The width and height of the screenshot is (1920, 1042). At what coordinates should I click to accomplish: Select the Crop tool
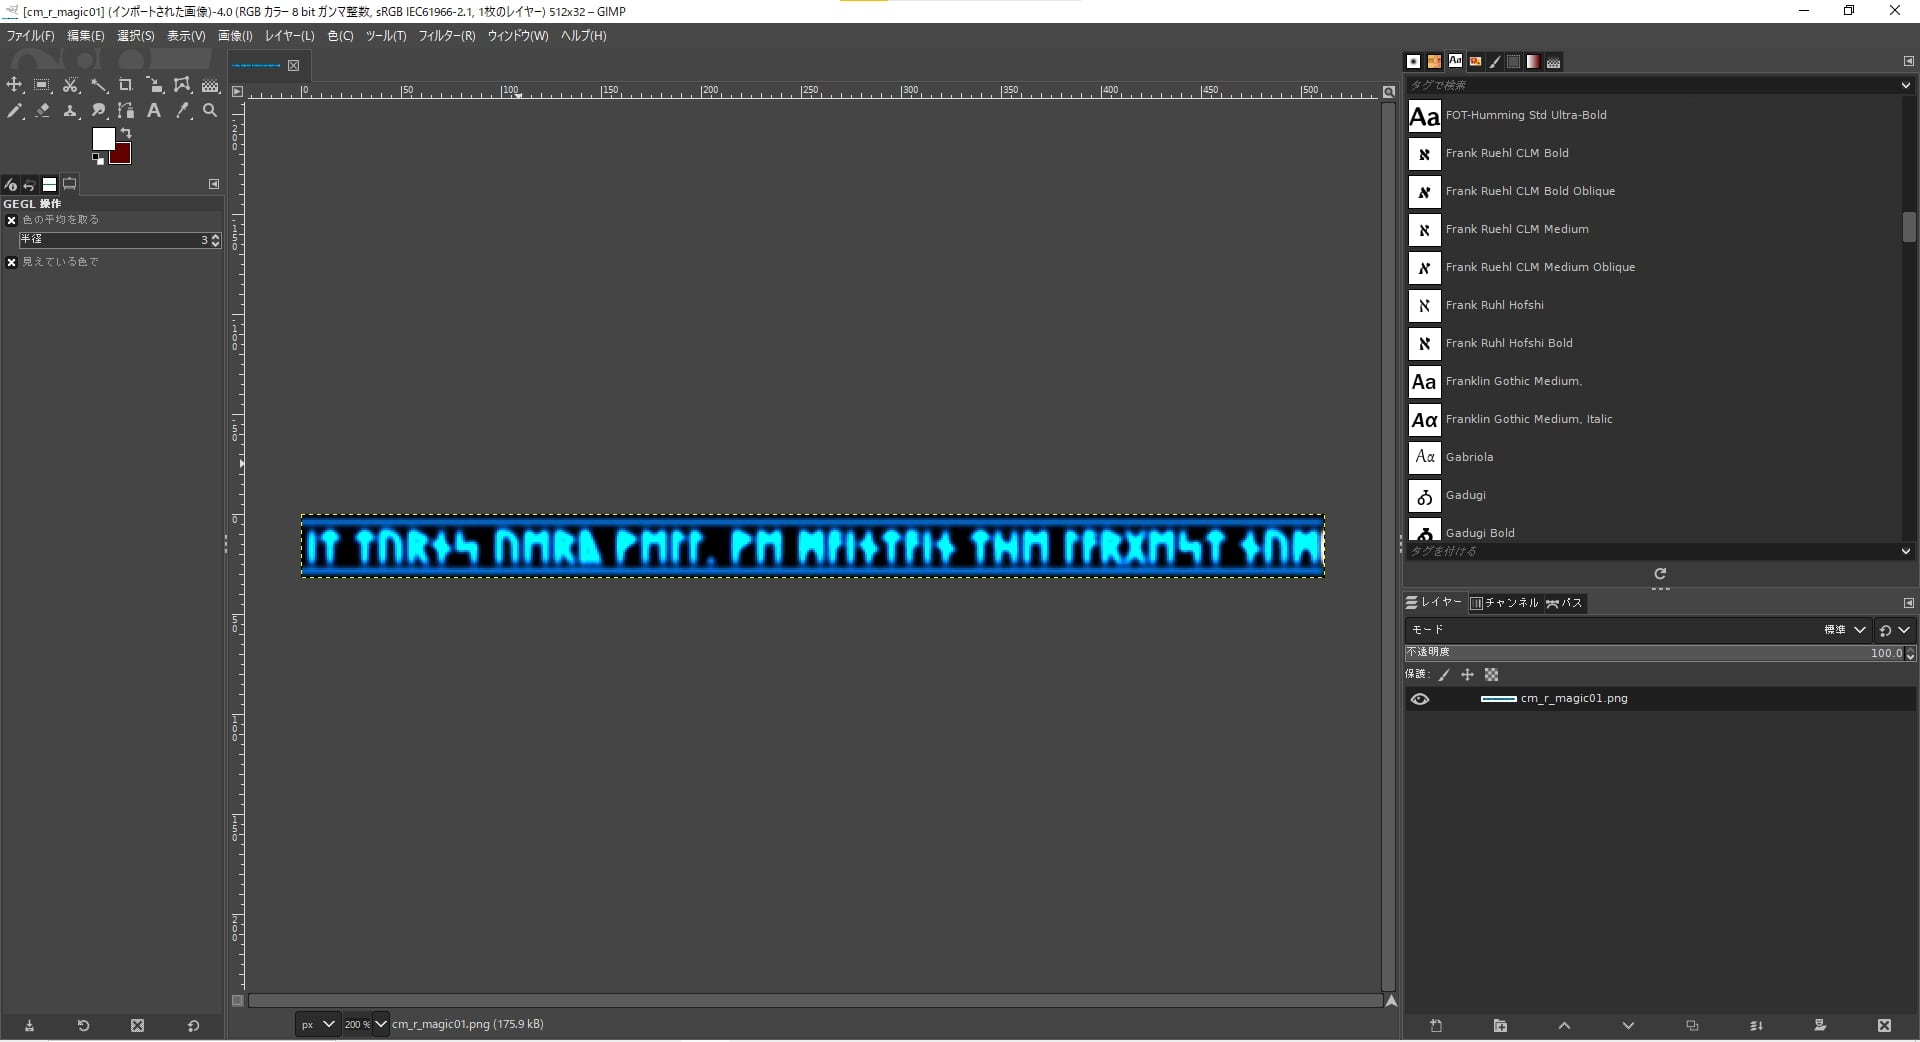[x=126, y=85]
